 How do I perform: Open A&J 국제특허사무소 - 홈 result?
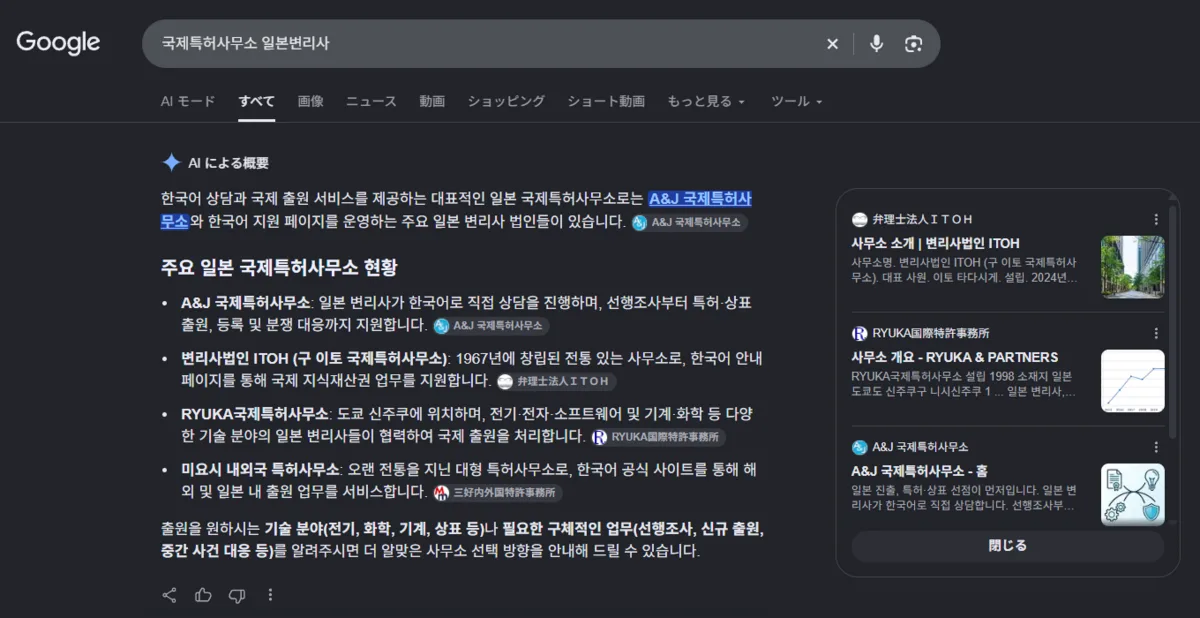coord(919,471)
